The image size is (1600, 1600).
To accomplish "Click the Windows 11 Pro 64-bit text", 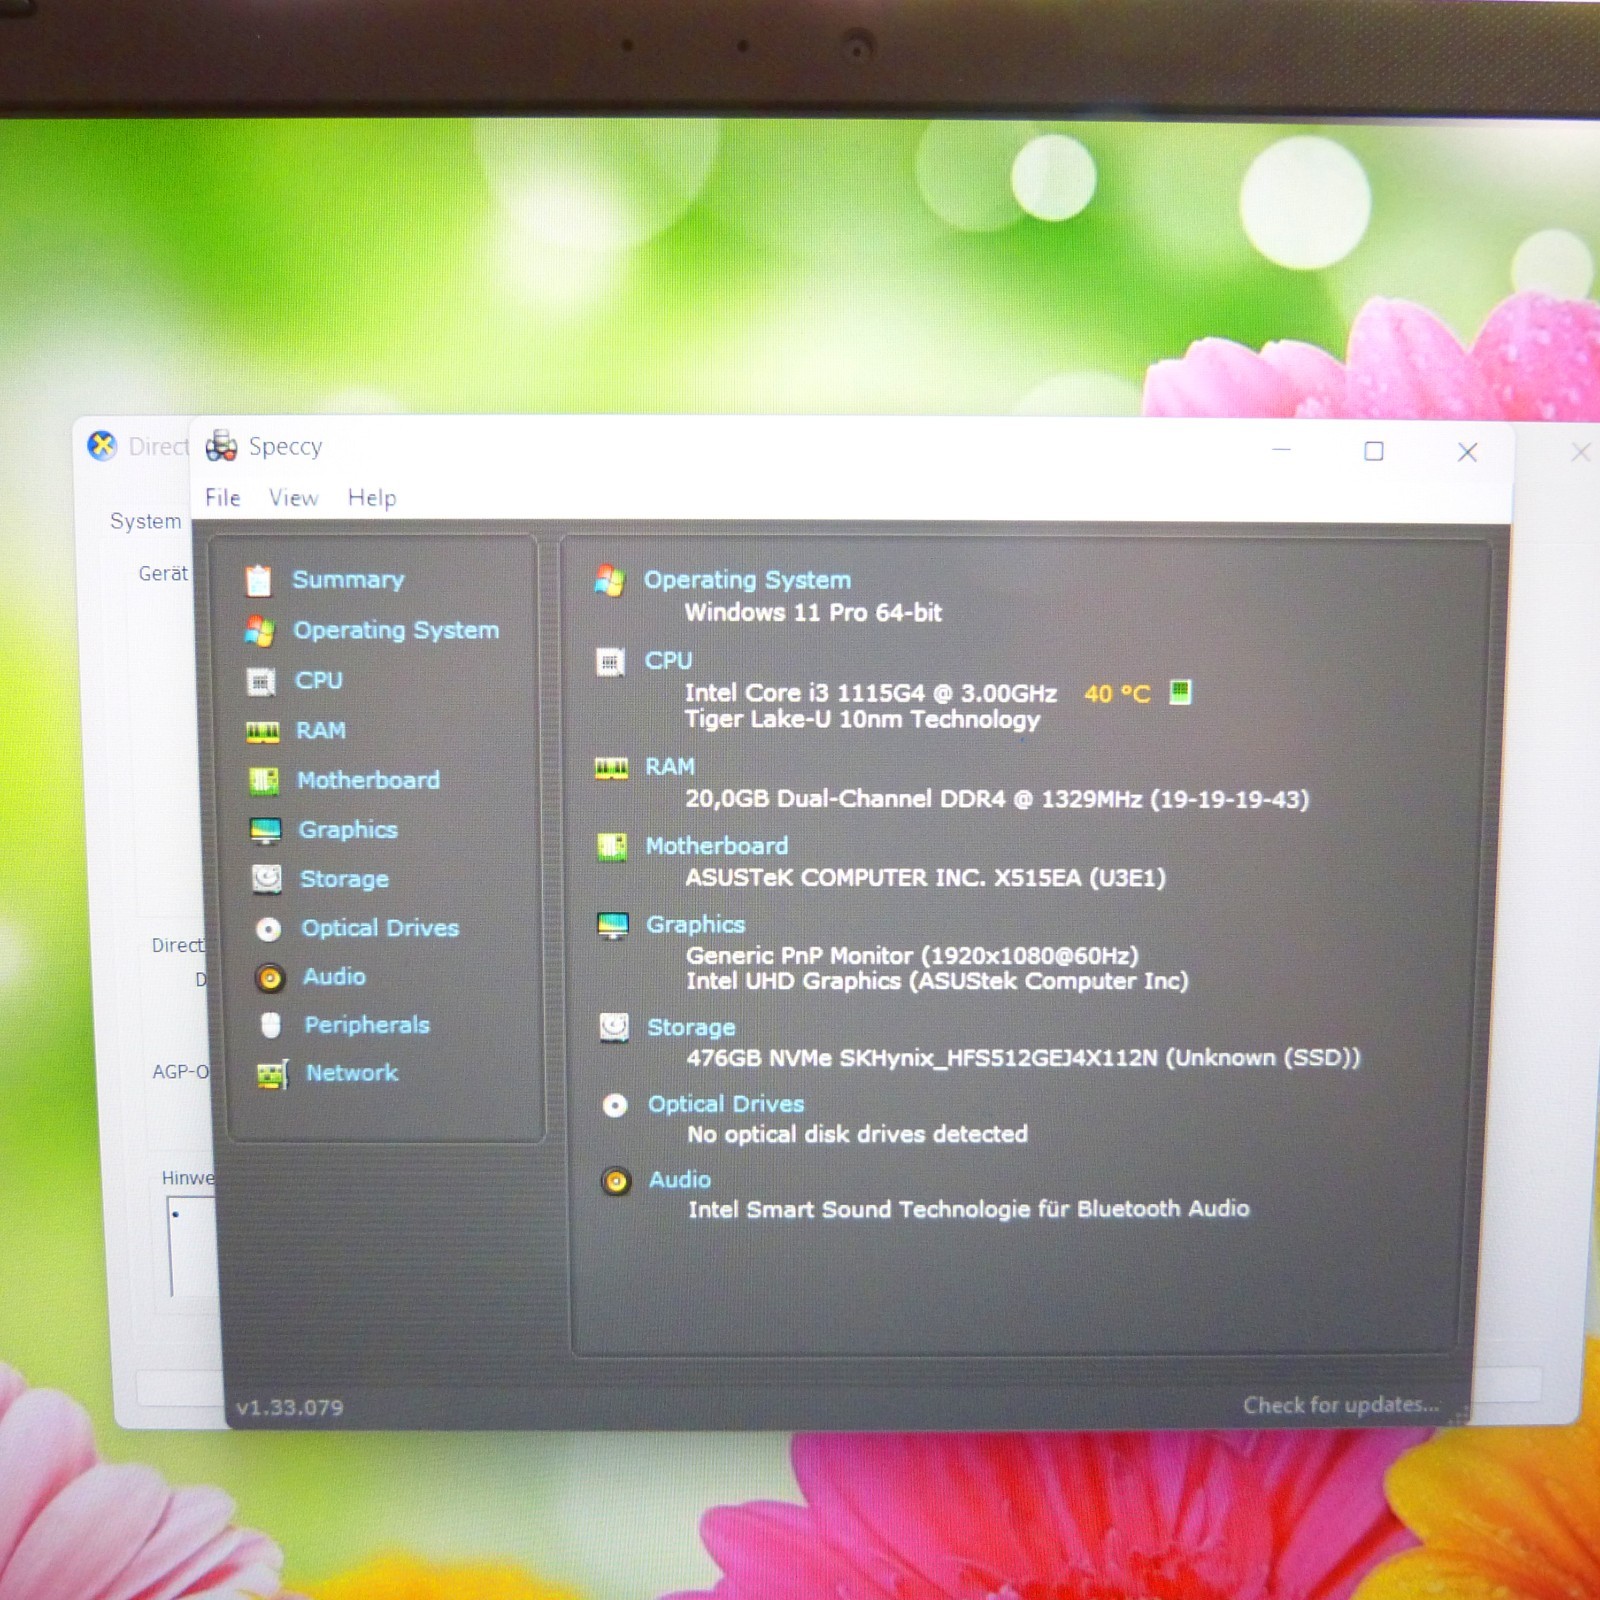I will (x=813, y=613).
